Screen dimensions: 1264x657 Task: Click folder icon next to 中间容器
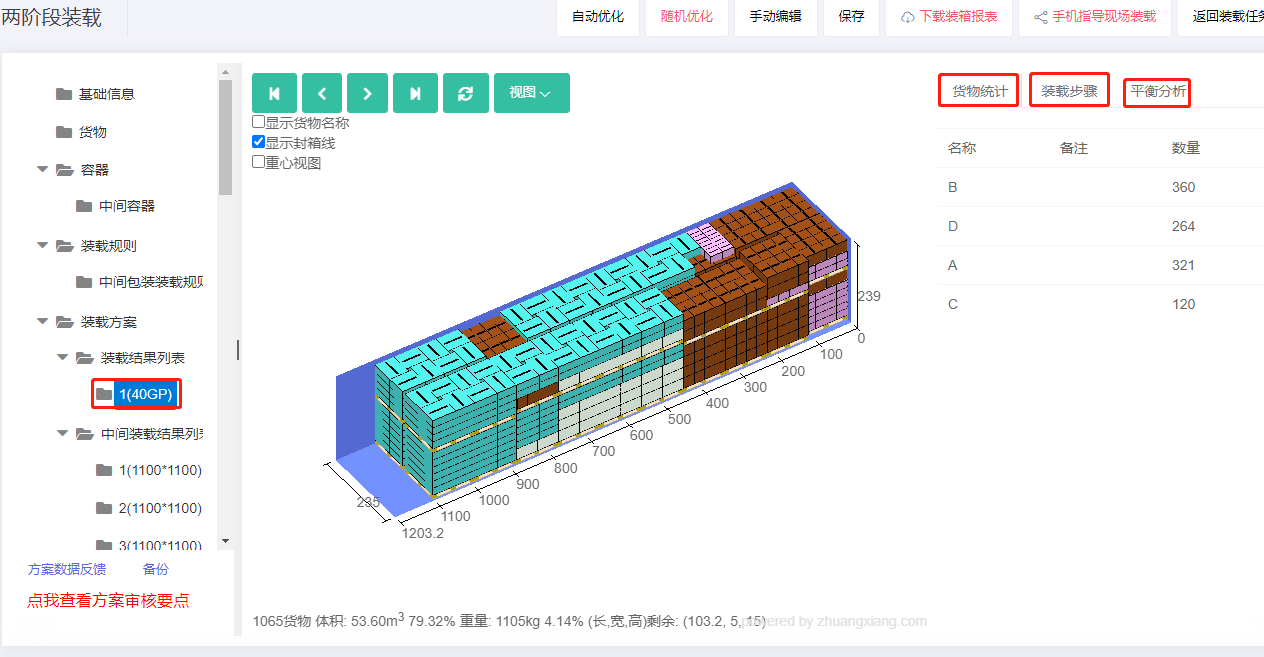tap(84, 206)
